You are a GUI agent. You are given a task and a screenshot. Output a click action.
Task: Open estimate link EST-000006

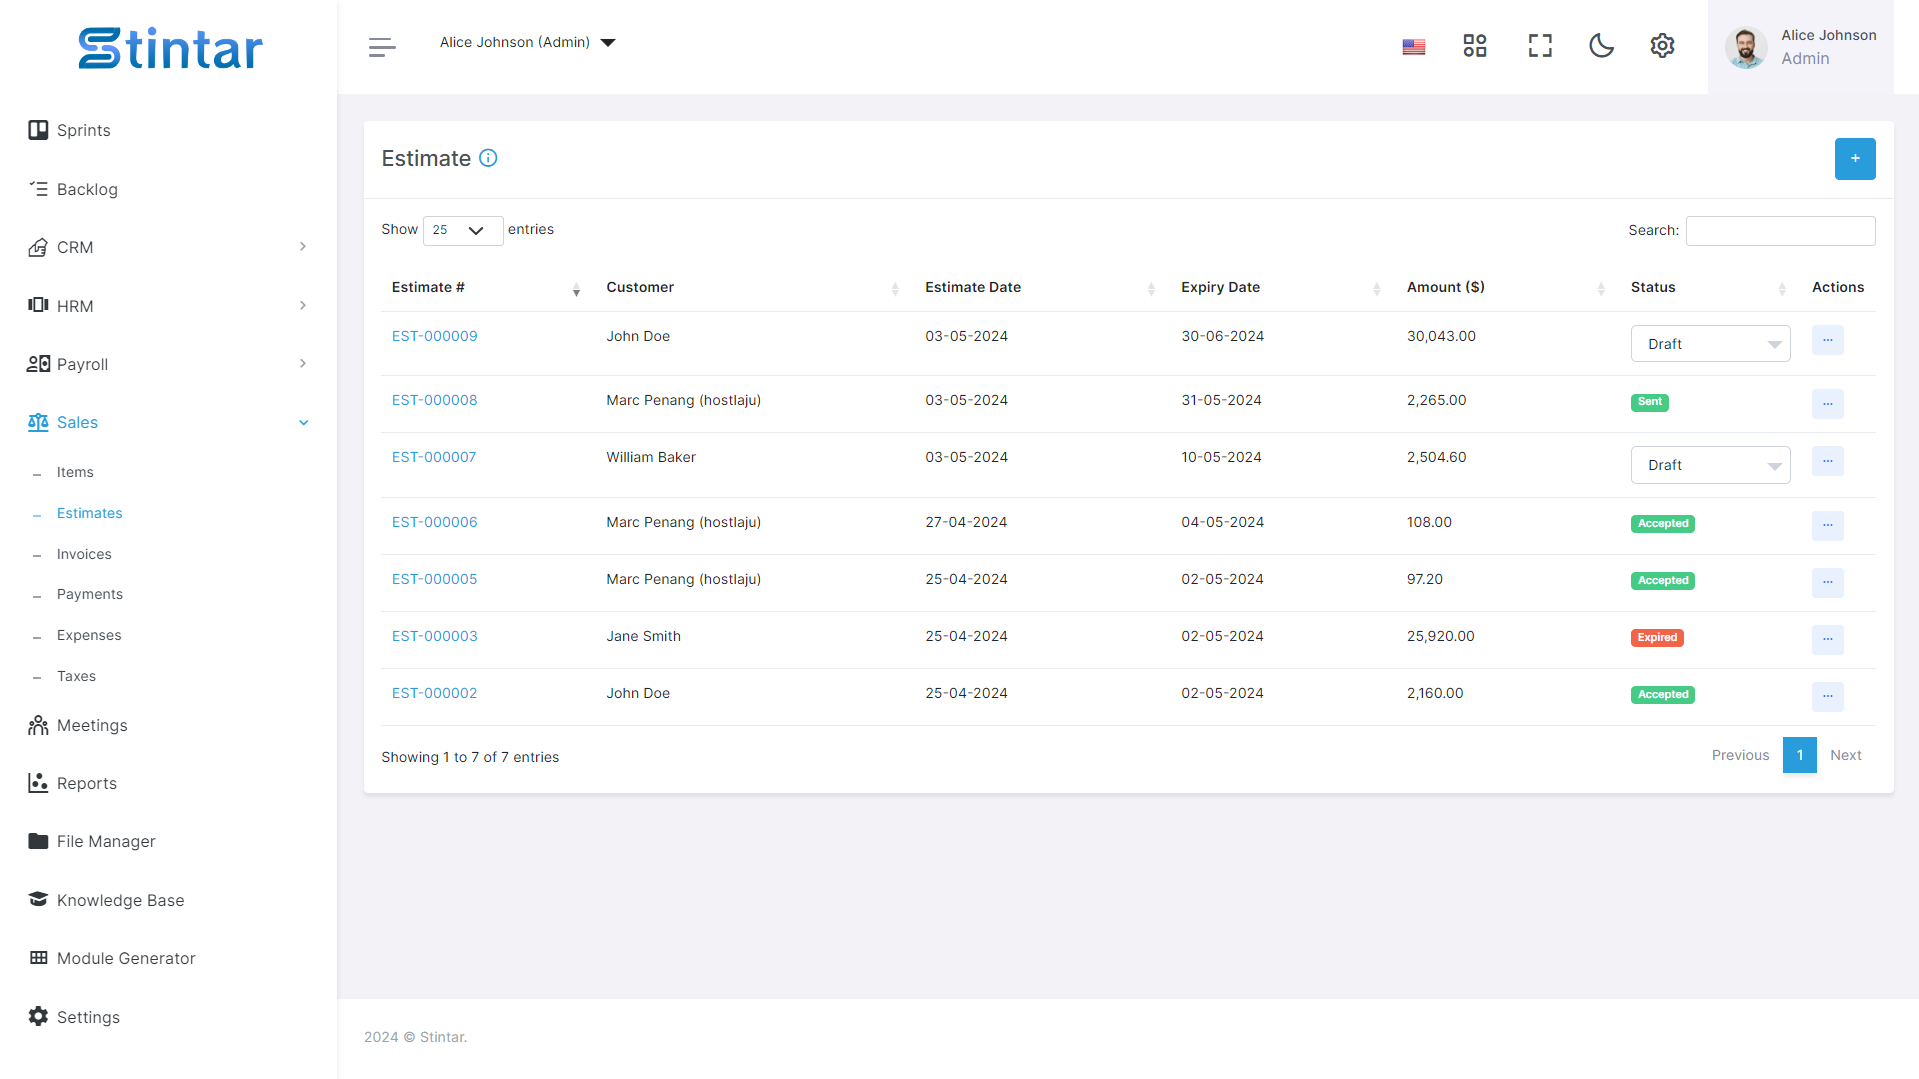(435, 522)
